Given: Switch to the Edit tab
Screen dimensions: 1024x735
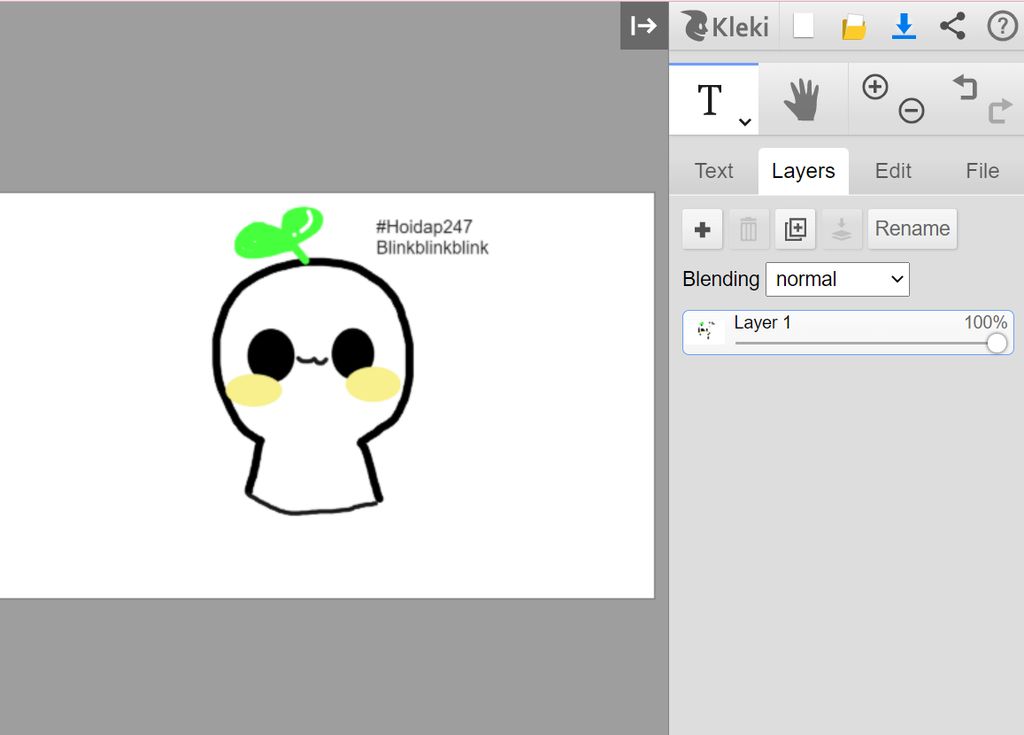Looking at the screenshot, I should 893,171.
